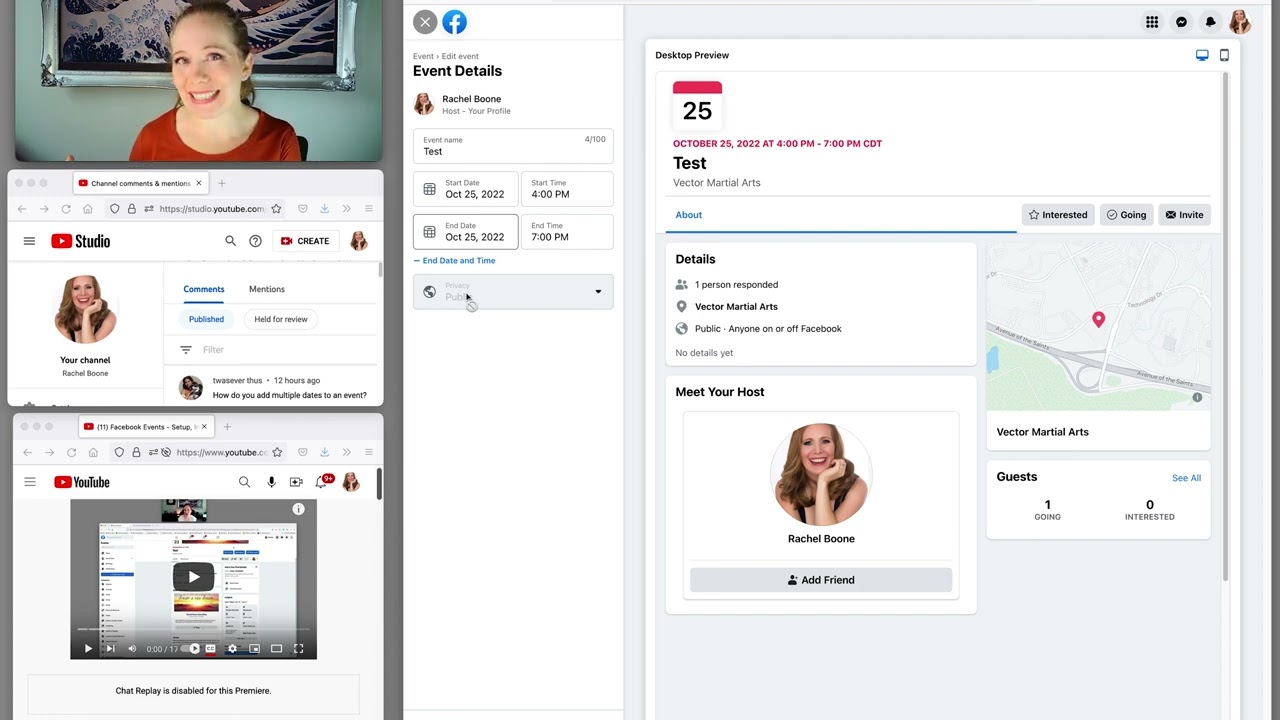Open the Firefox menu in Studio window
This screenshot has width=1280, height=720.
click(x=368, y=209)
